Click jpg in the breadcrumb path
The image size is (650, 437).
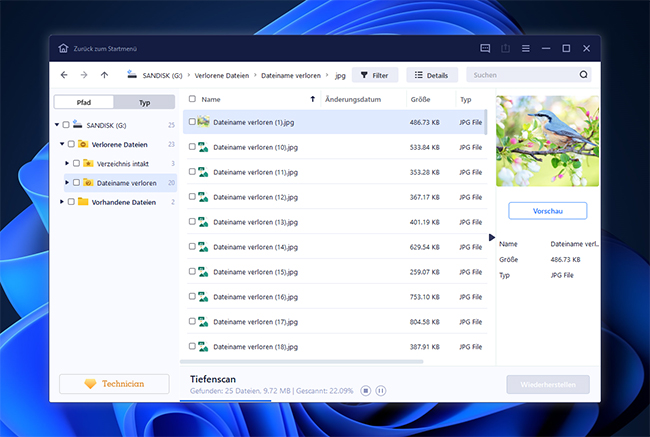340,75
